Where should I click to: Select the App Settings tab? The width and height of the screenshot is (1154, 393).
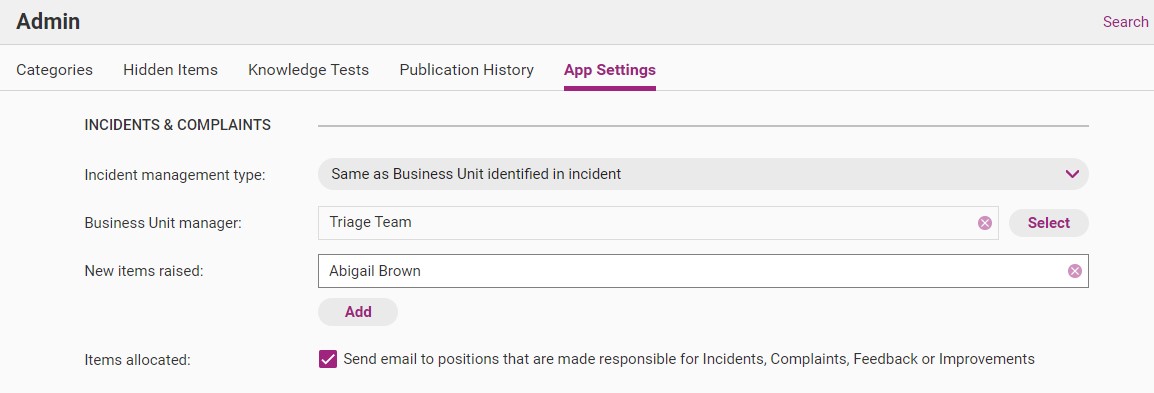click(x=609, y=70)
